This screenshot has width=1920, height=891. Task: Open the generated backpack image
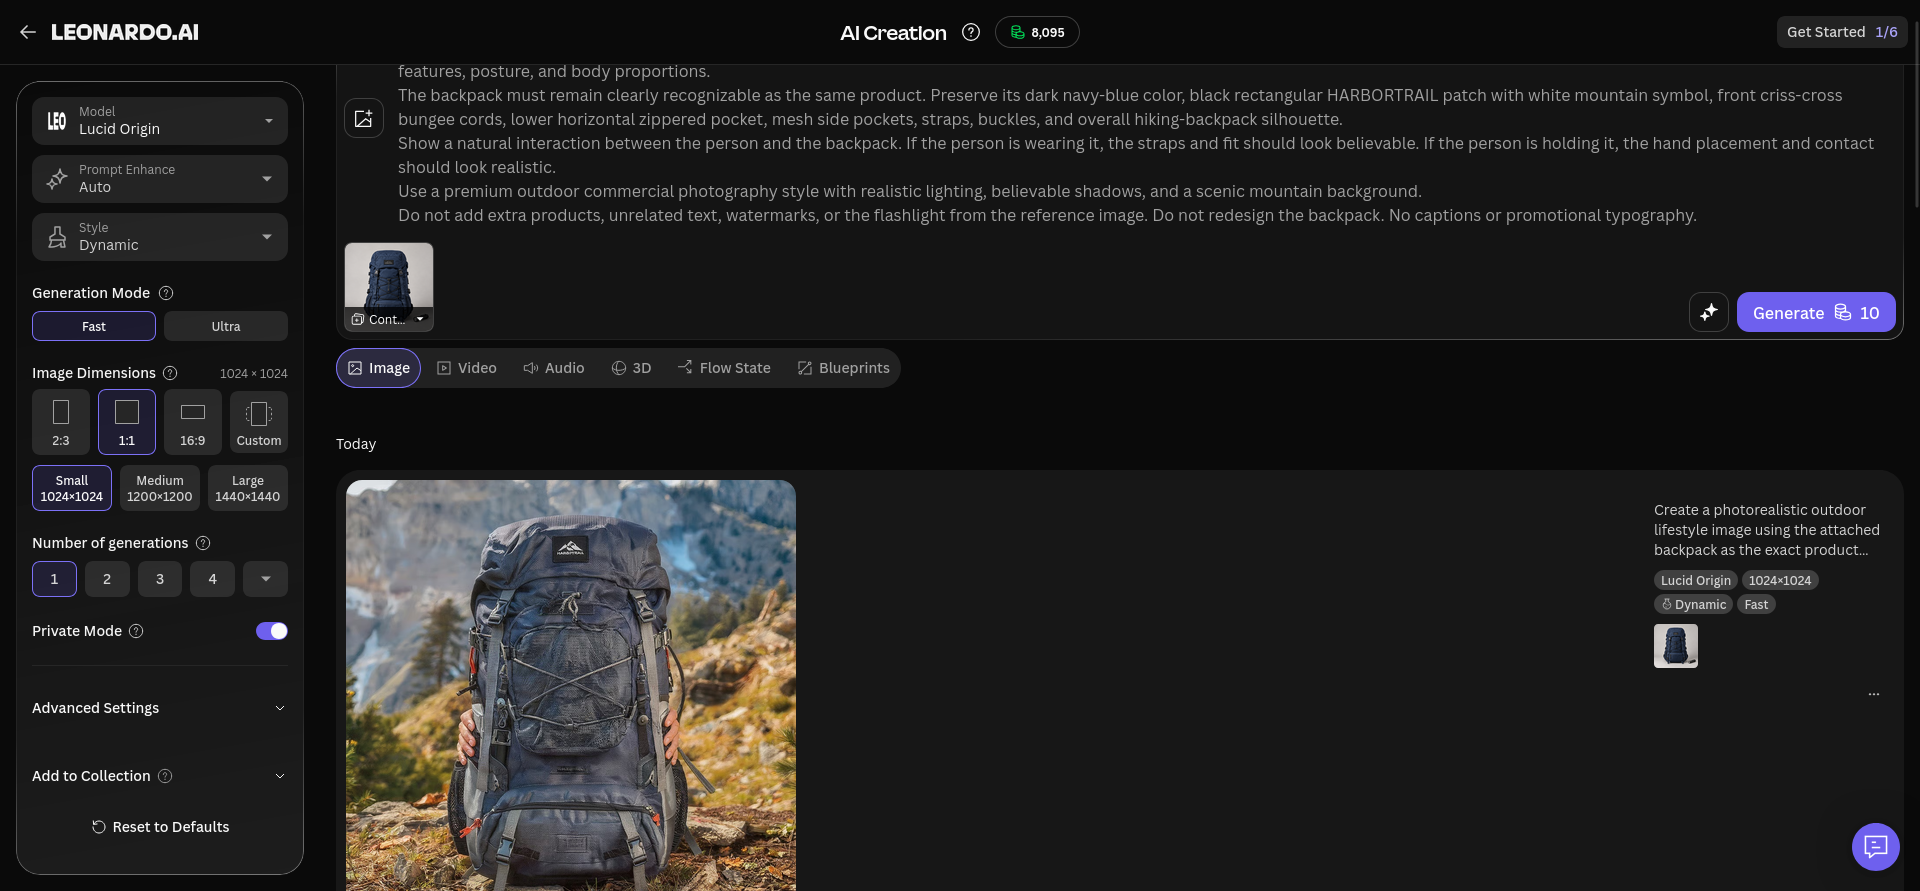click(571, 685)
